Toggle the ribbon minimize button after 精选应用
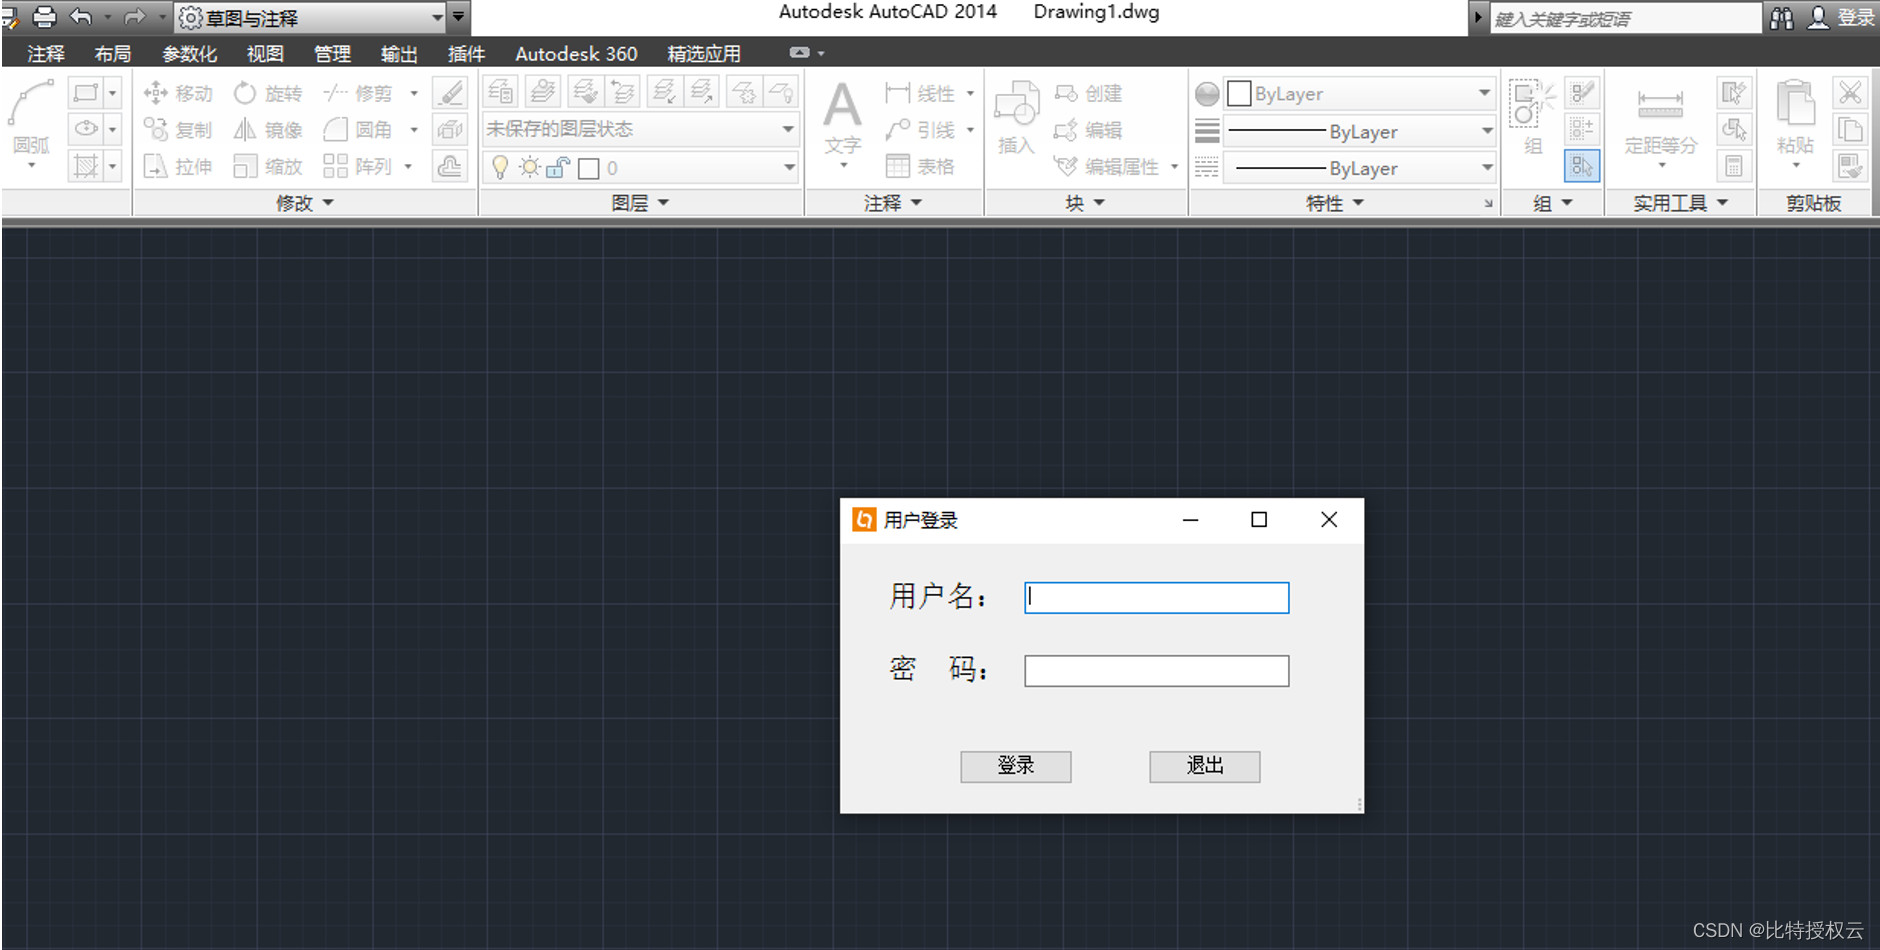The image size is (1880, 950). click(x=799, y=53)
